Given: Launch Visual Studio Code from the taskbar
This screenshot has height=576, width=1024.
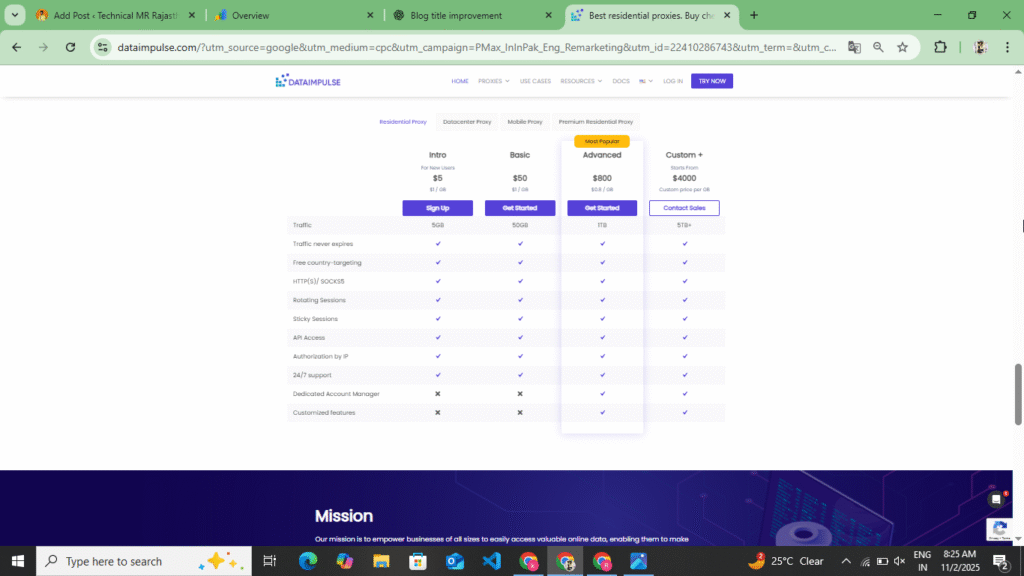Looking at the screenshot, I should point(492,561).
